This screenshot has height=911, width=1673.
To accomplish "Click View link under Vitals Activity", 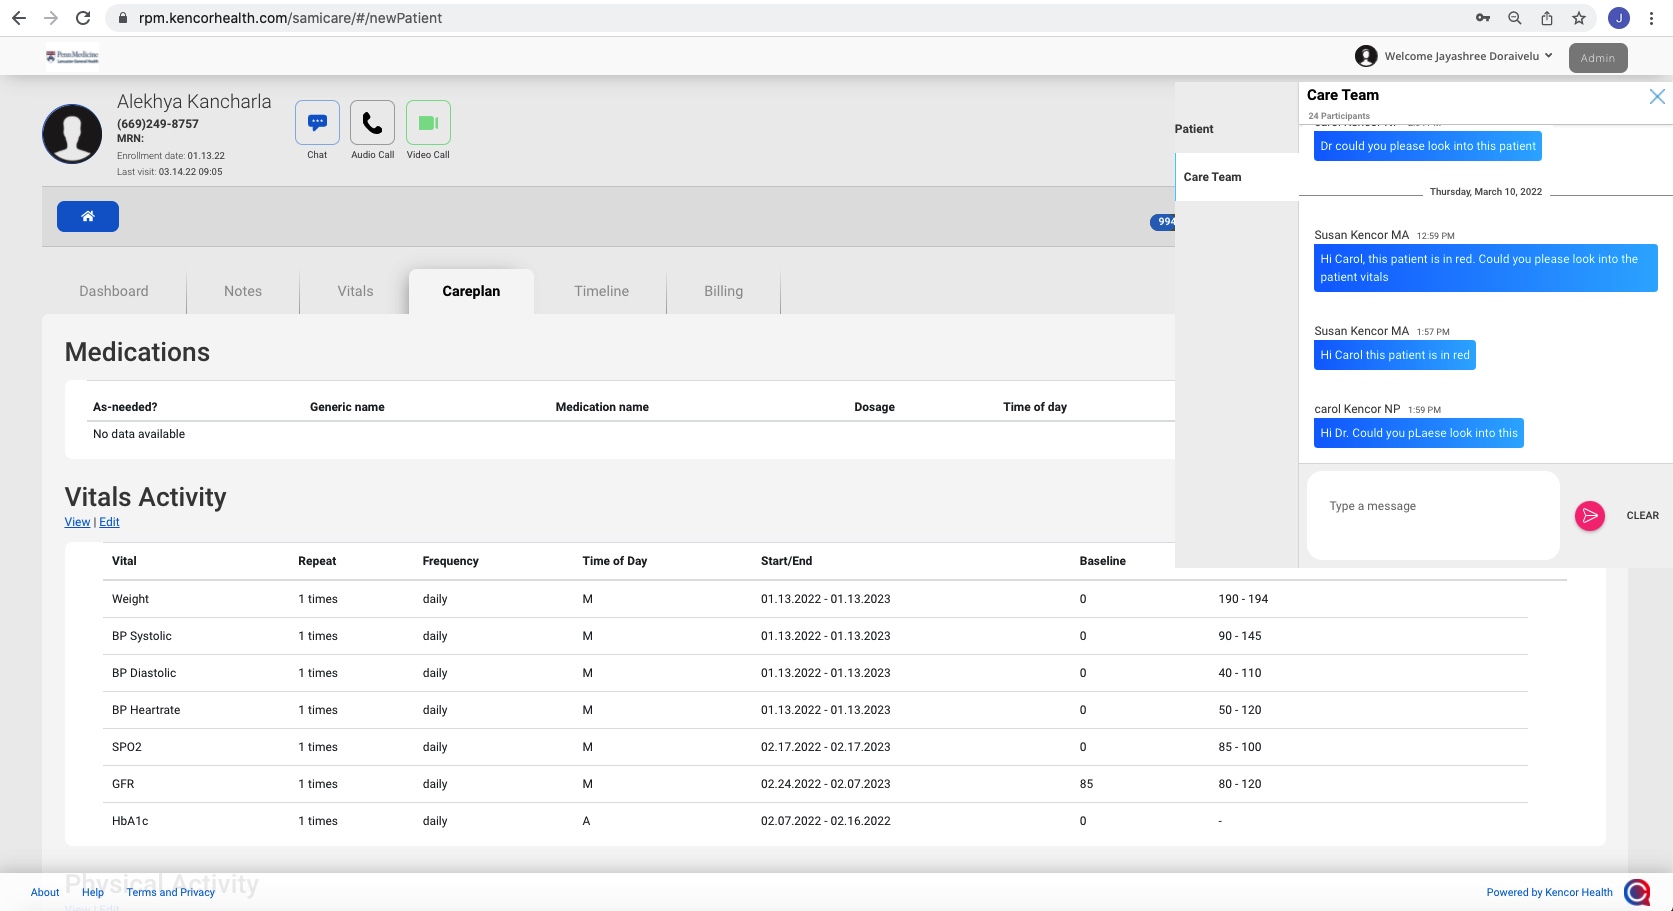I will click(77, 522).
